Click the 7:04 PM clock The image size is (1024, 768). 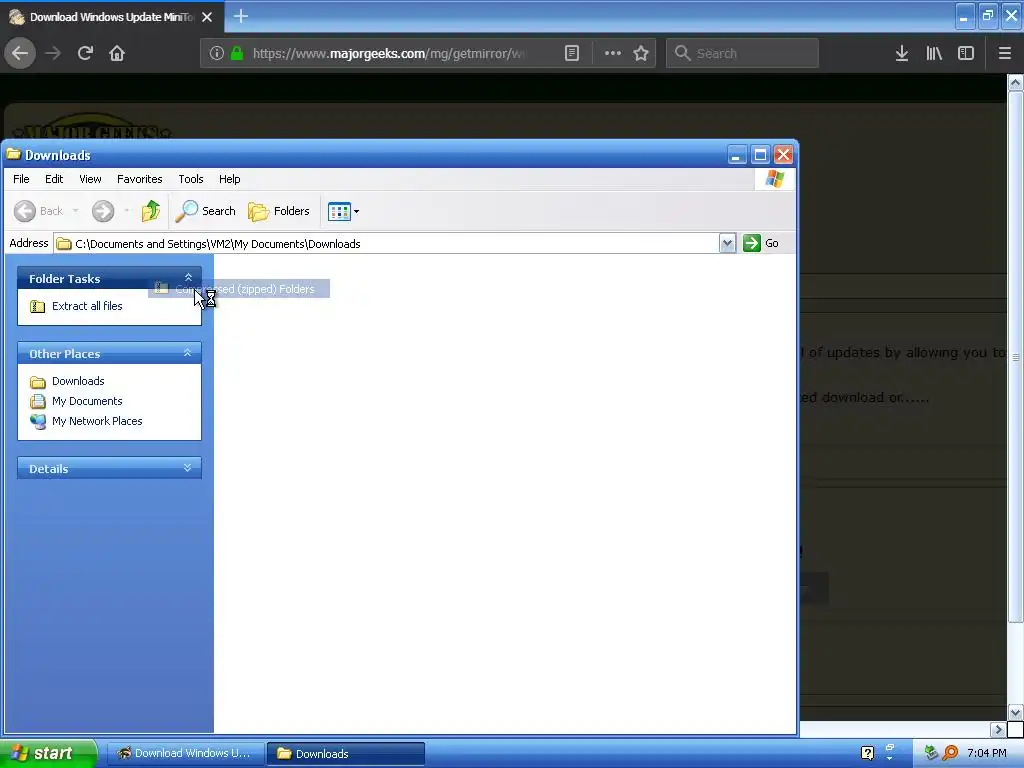click(987, 754)
